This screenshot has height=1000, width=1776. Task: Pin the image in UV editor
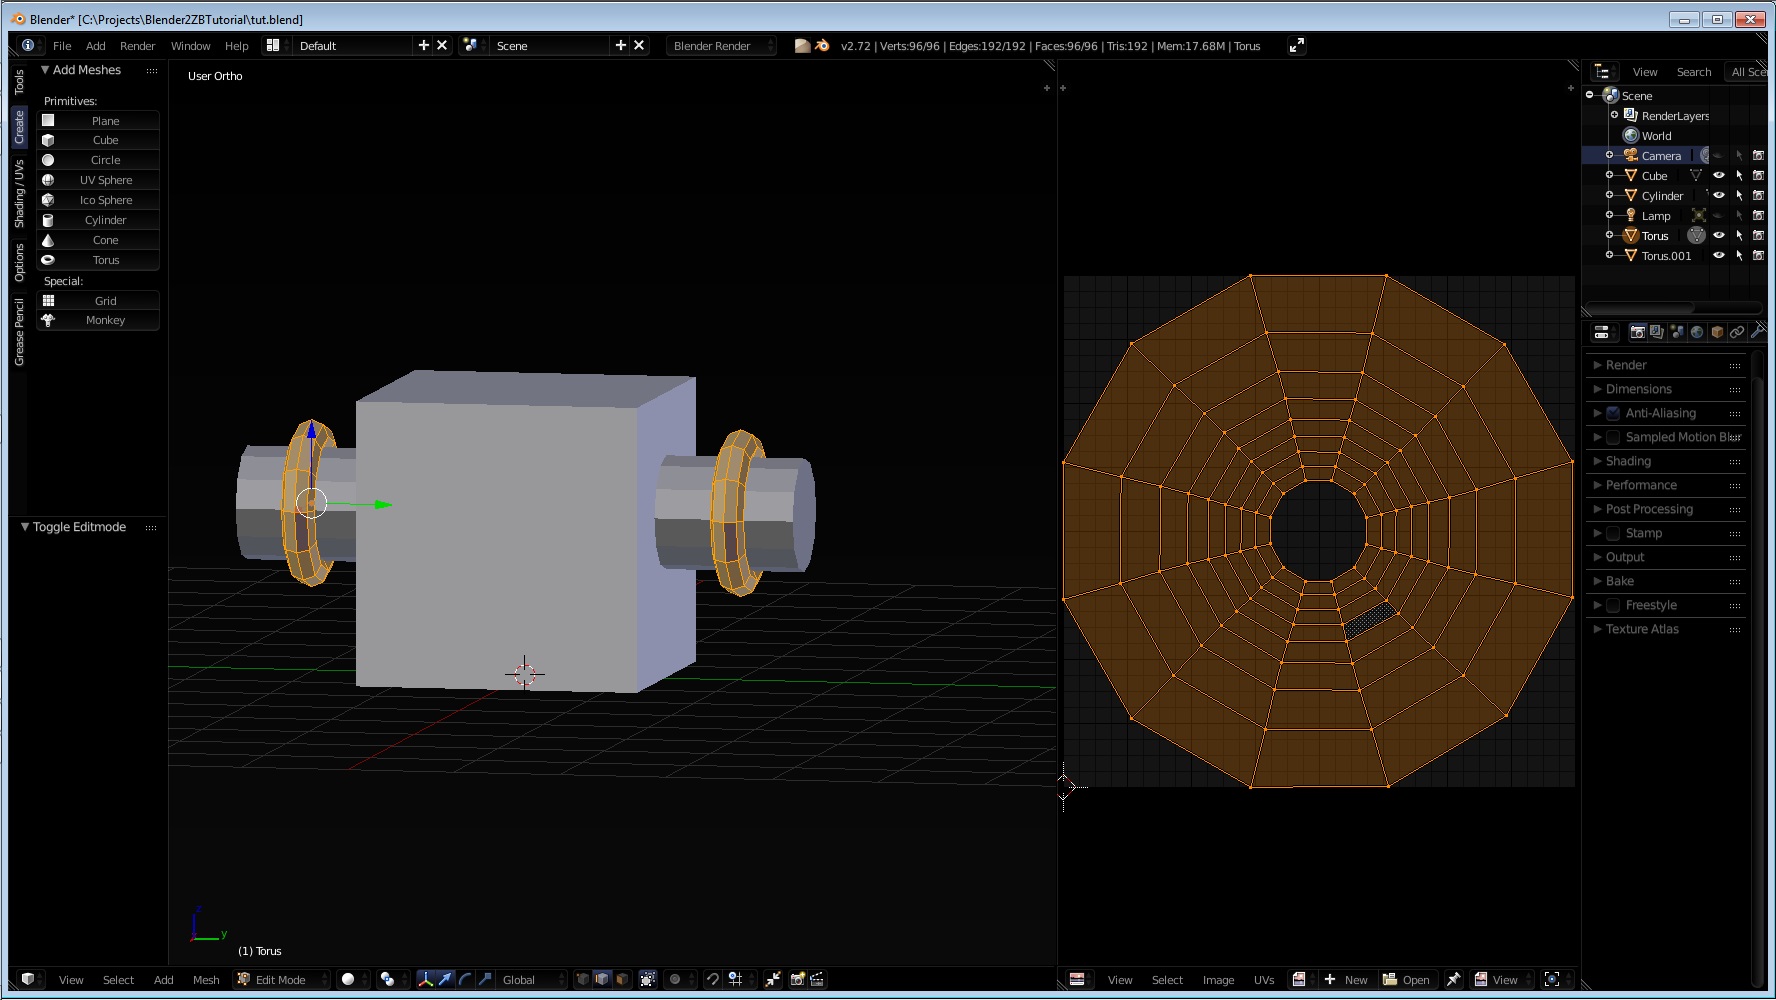1453,980
